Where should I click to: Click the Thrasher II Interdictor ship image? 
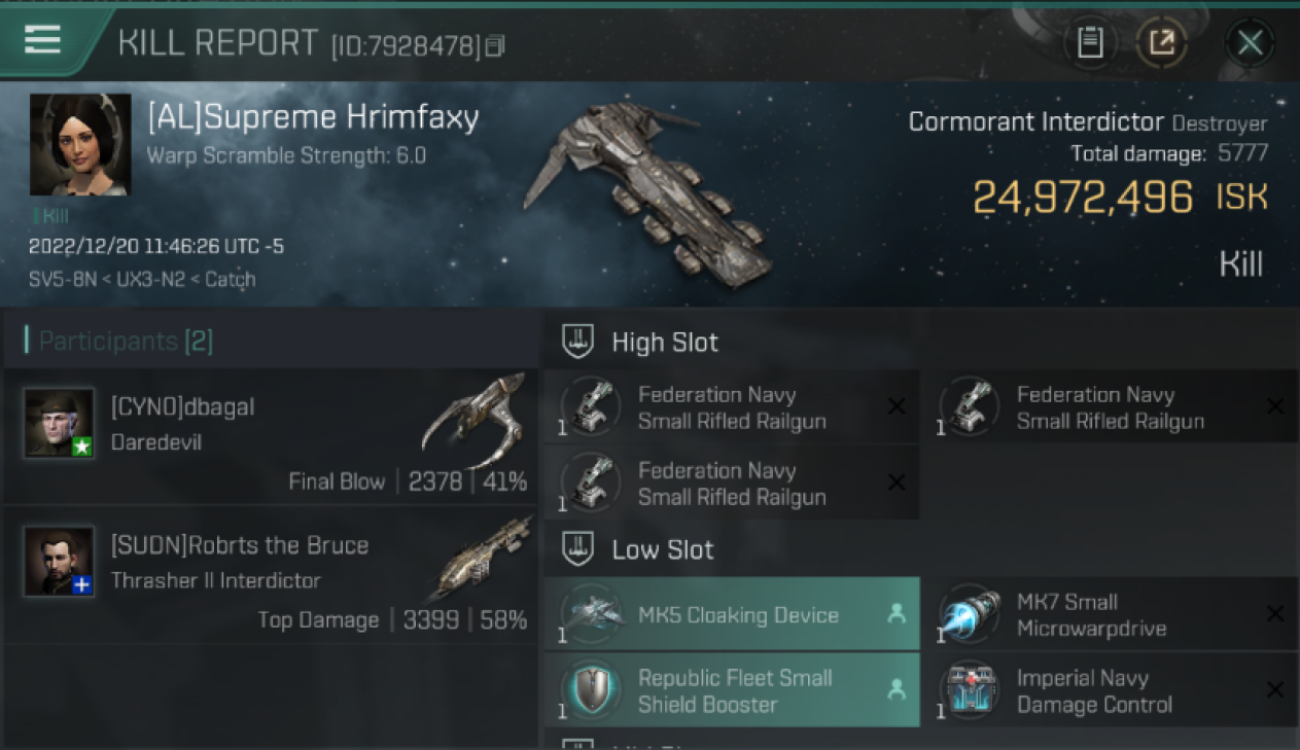click(482, 560)
